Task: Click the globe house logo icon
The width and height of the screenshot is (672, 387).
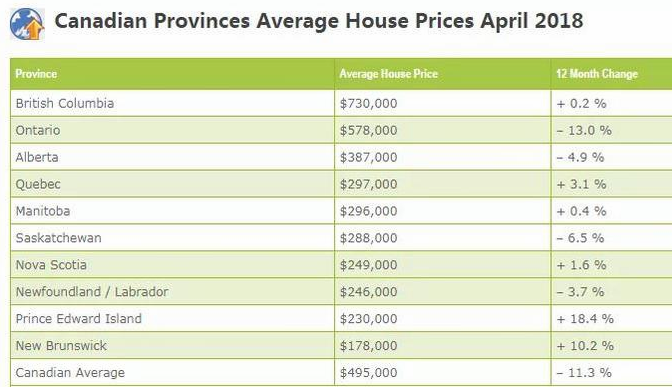Action: (27, 24)
